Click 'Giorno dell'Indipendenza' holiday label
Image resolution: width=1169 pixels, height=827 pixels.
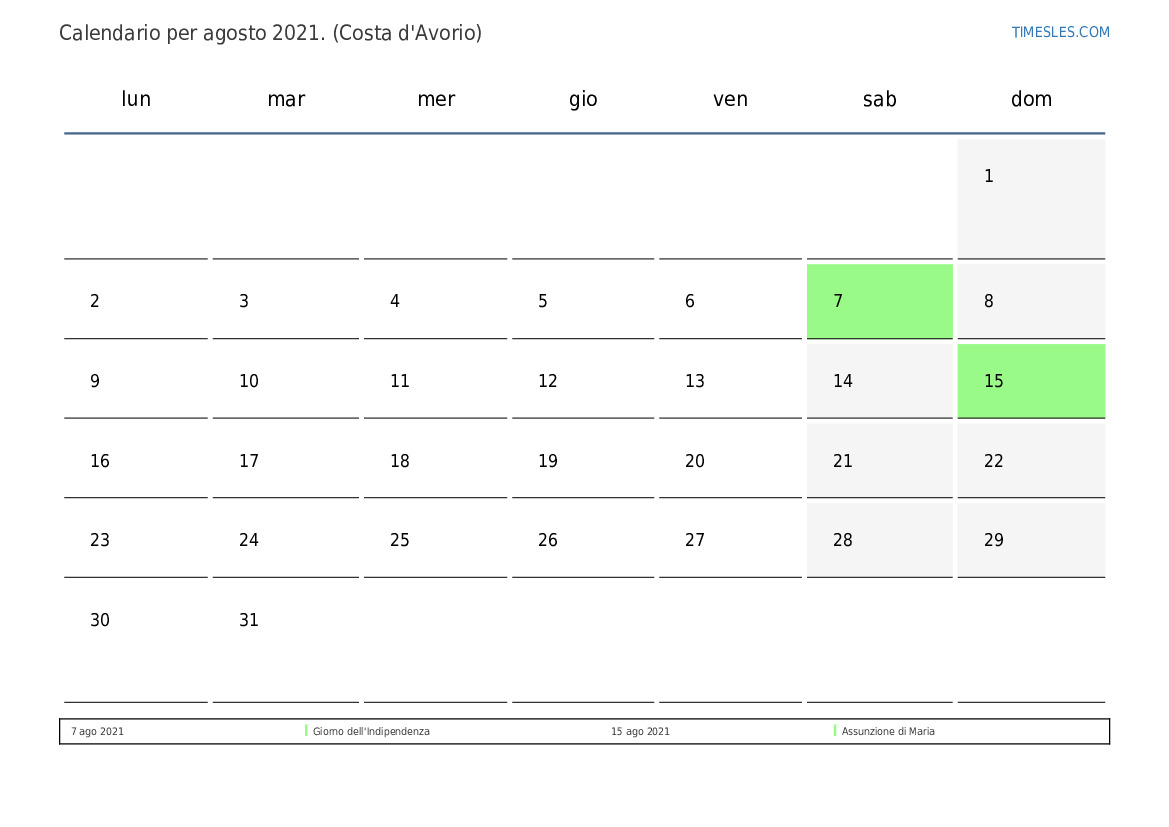[371, 732]
